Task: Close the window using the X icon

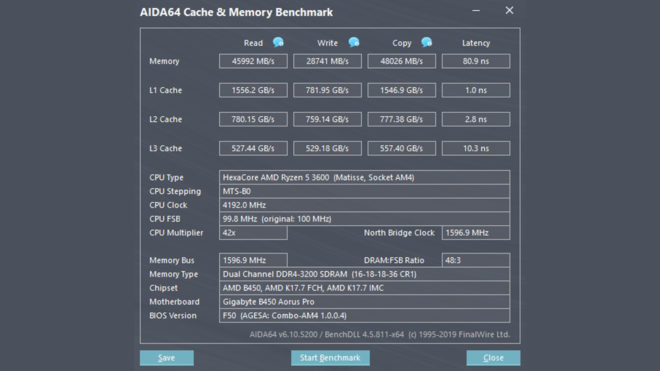Action: [509, 11]
